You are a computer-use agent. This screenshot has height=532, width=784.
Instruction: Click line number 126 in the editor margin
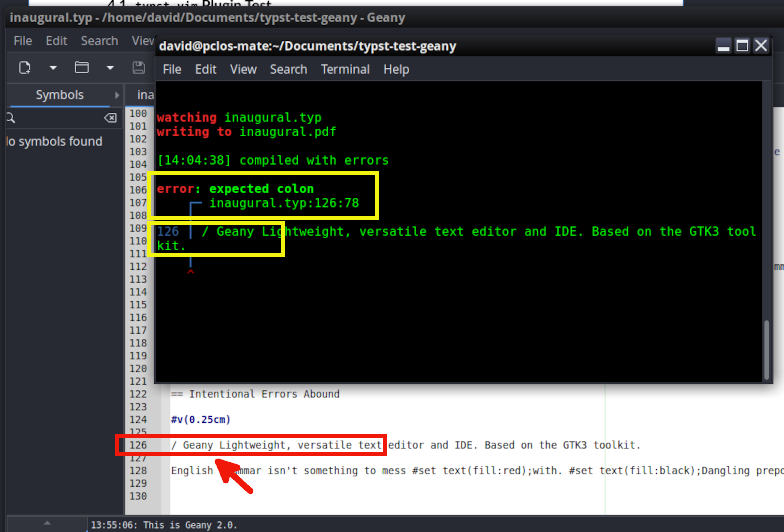click(x=138, y=446)
